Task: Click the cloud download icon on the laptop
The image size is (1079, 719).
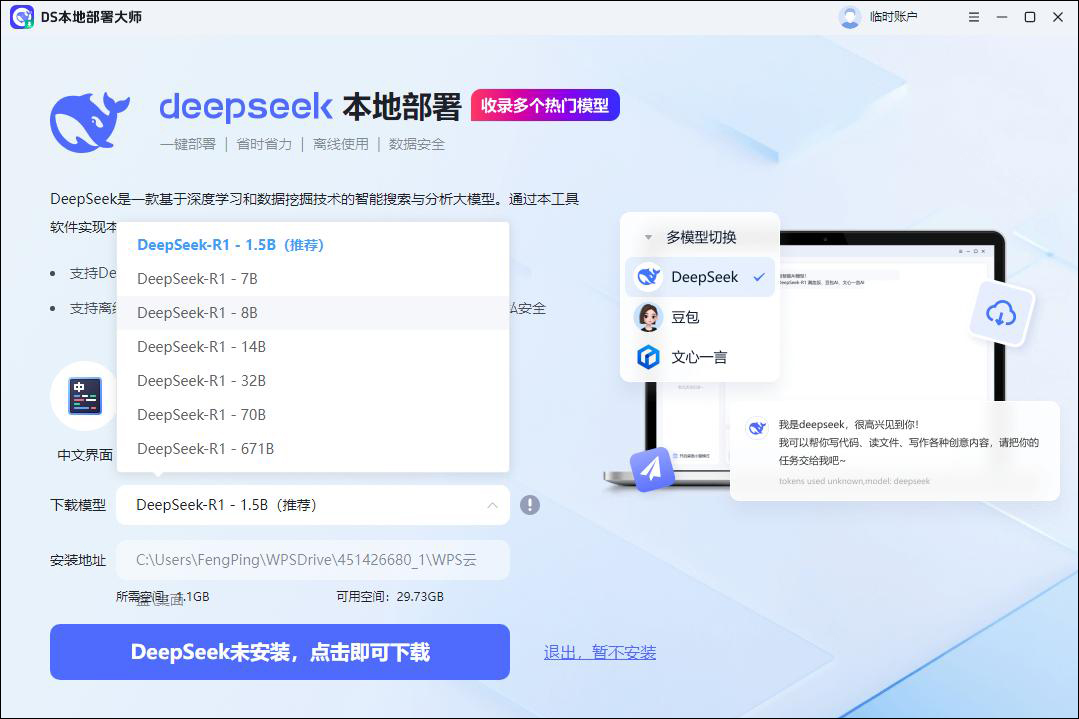Action: [1000, 313]
